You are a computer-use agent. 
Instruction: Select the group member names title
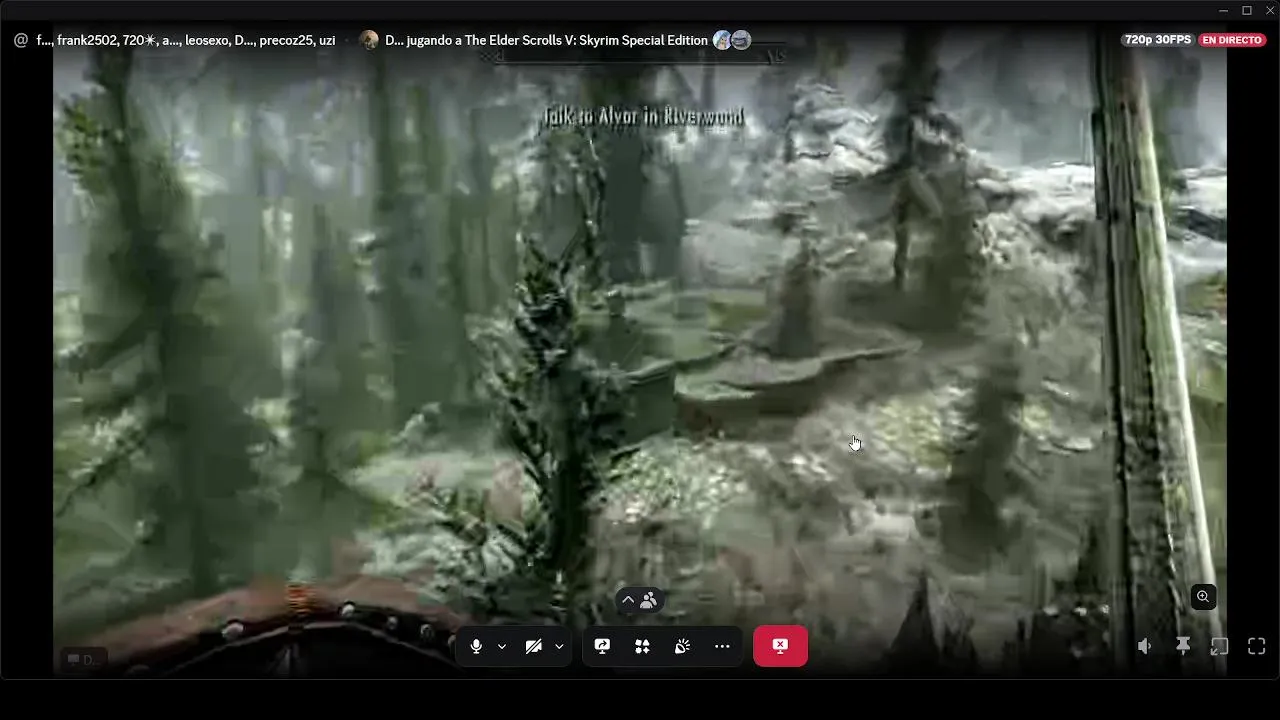click(x=186, y=40)
